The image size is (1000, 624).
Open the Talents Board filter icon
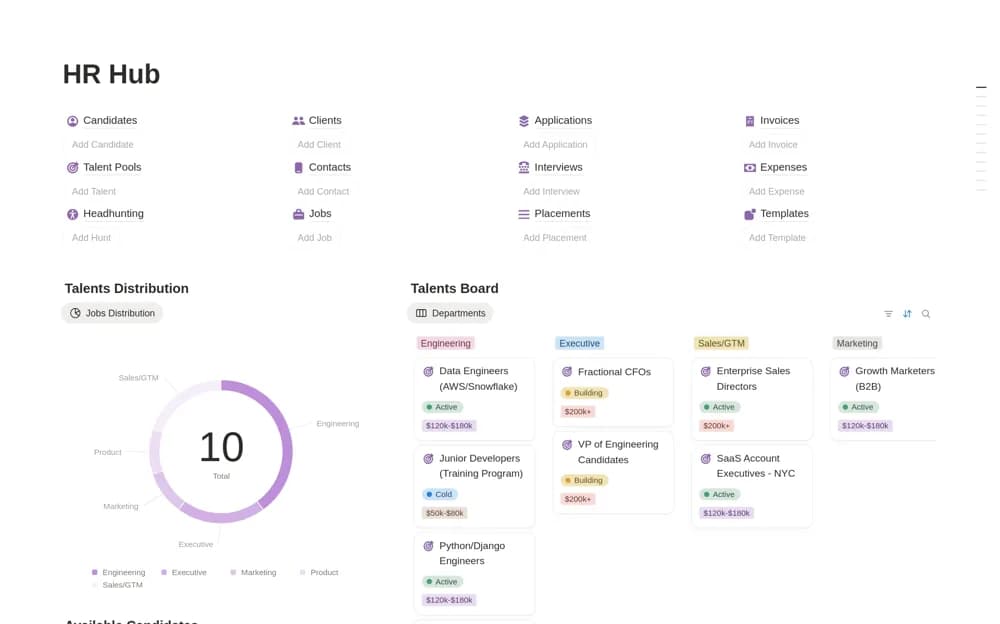tap(888, 313)
